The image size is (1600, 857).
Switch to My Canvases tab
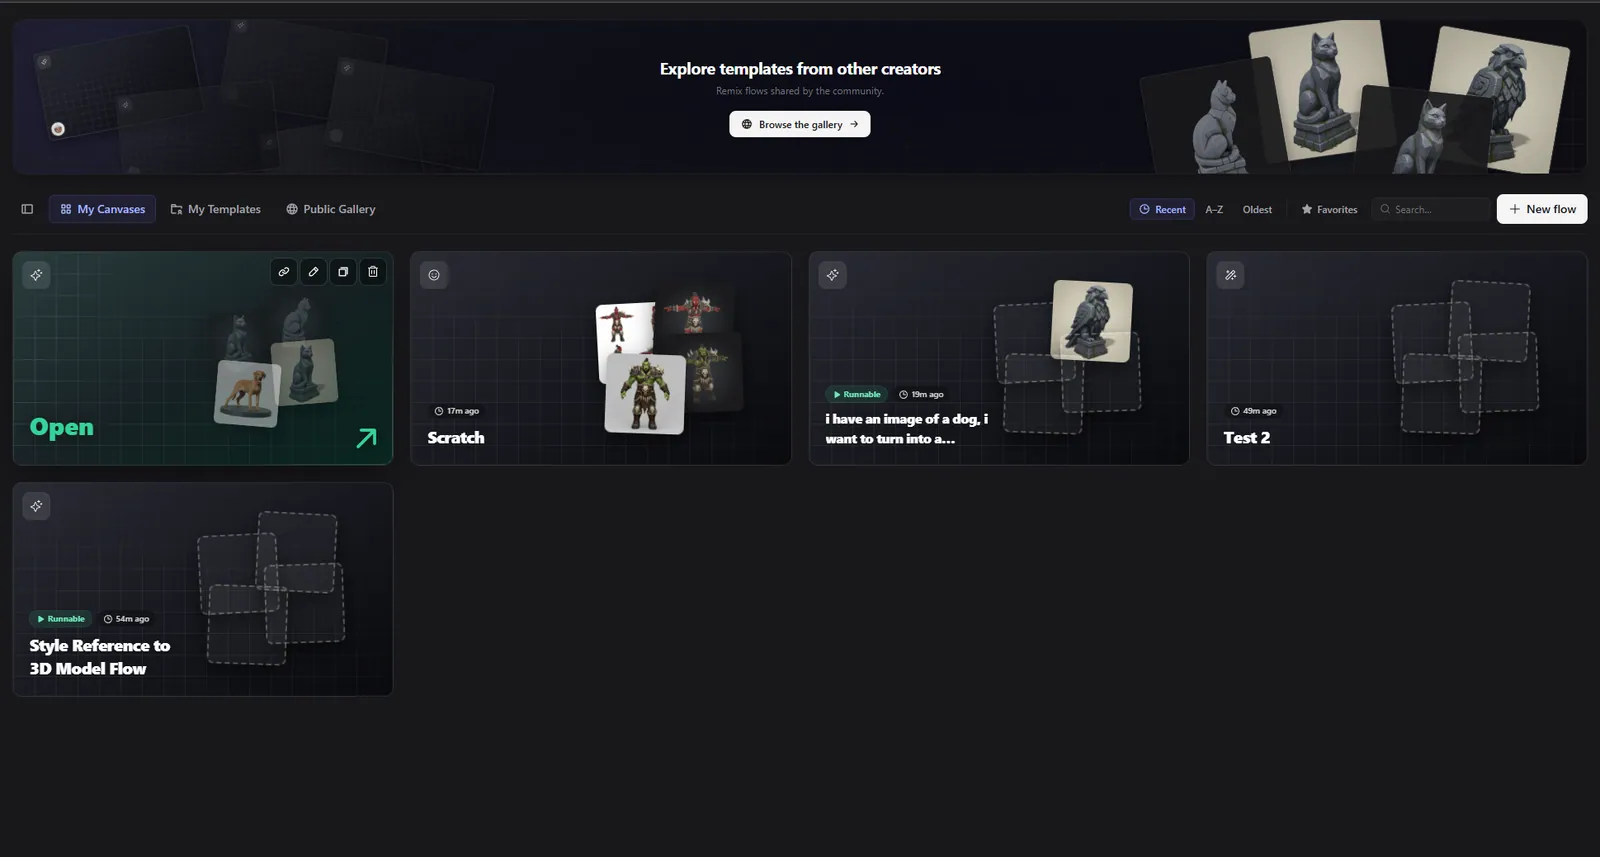point(102,209)
